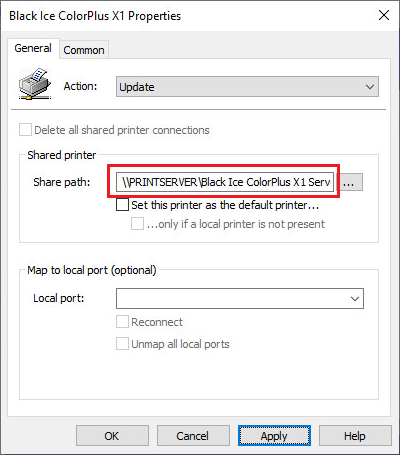400x455 pixels.
Task: Close the Black Ice ColorPlus X1 Properties dialog
Action: tap(384, 15)
